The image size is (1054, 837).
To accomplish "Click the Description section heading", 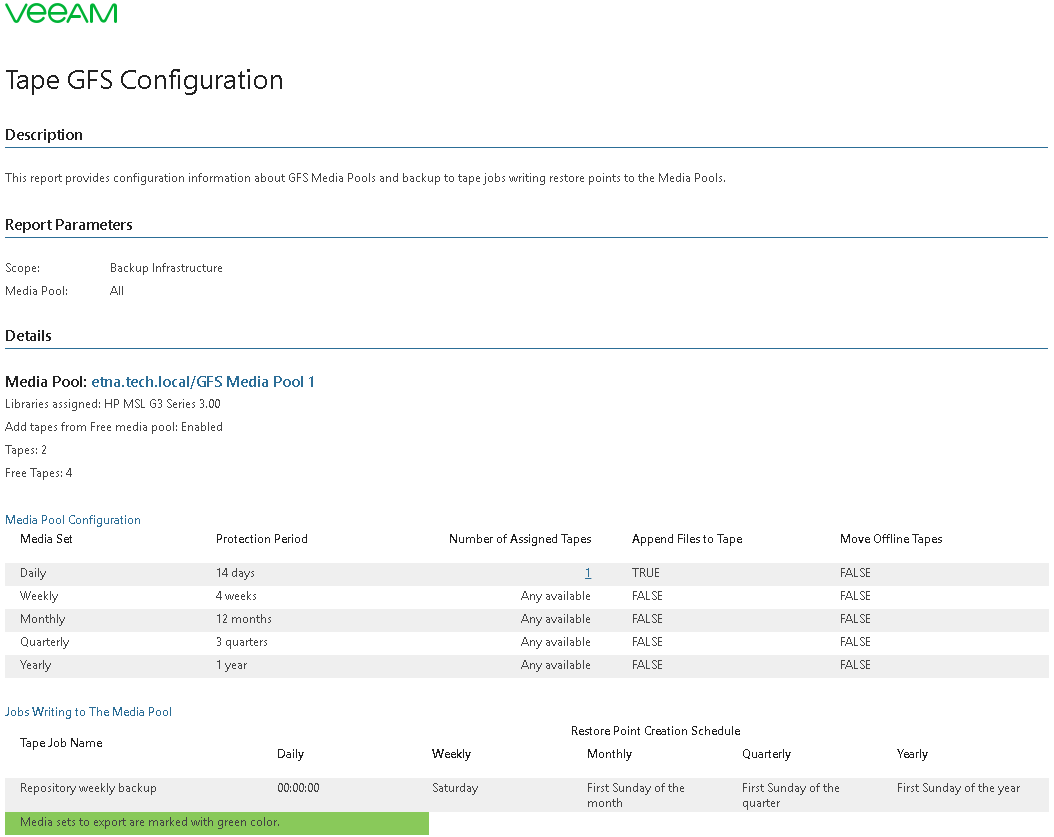I will [x=44, y=134].
